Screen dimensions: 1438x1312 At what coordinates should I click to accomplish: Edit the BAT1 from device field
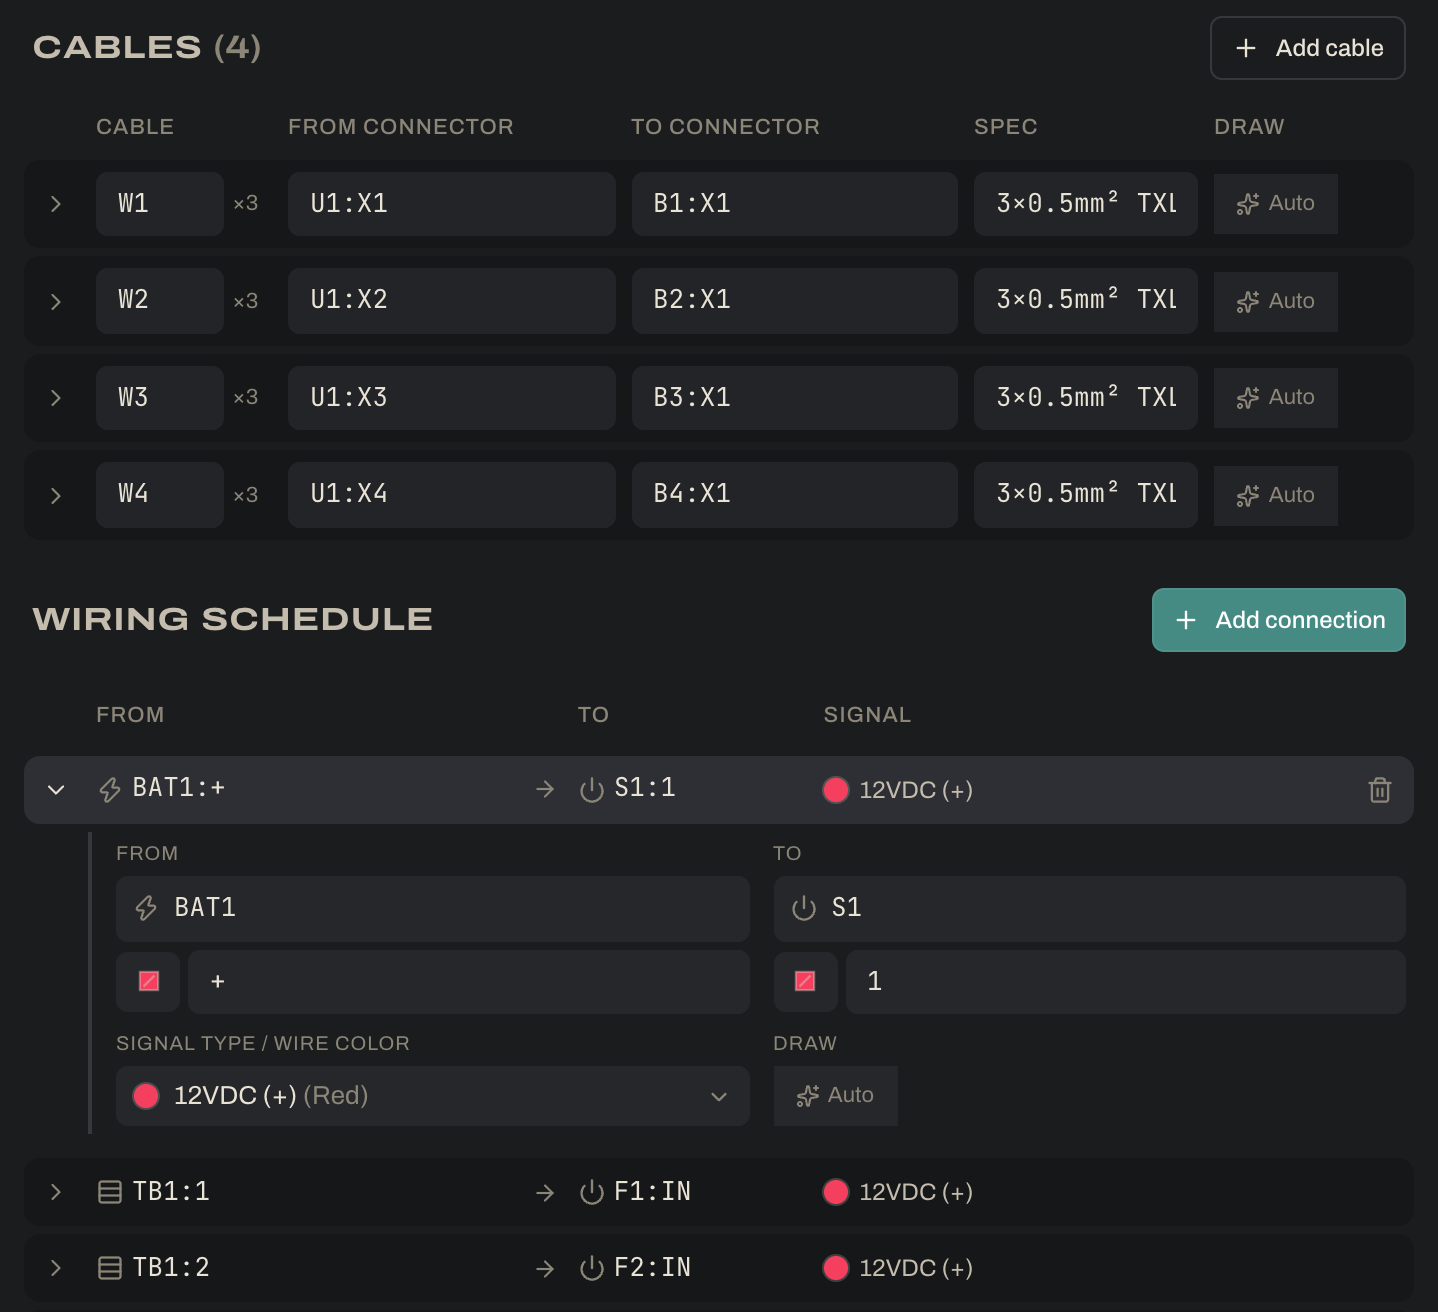[433, 908]
